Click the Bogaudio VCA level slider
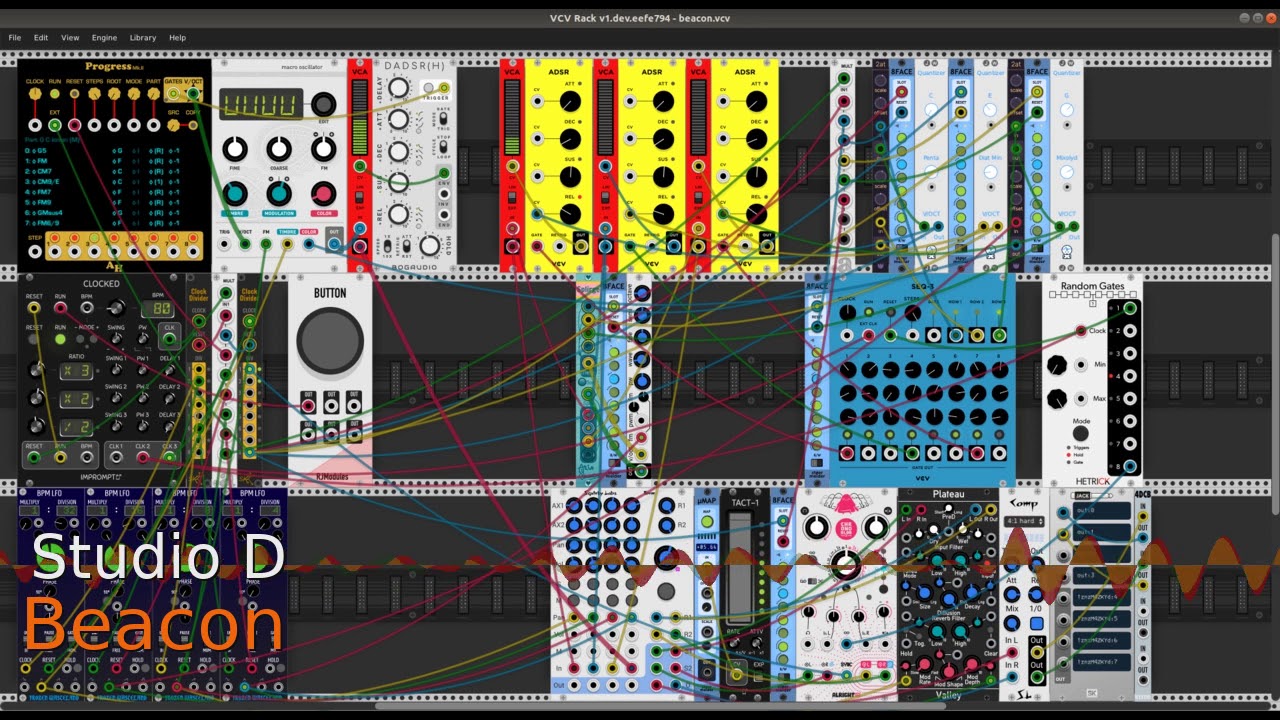The height and width of the screenshot is (720, 1280). click(x=360, y=115)
